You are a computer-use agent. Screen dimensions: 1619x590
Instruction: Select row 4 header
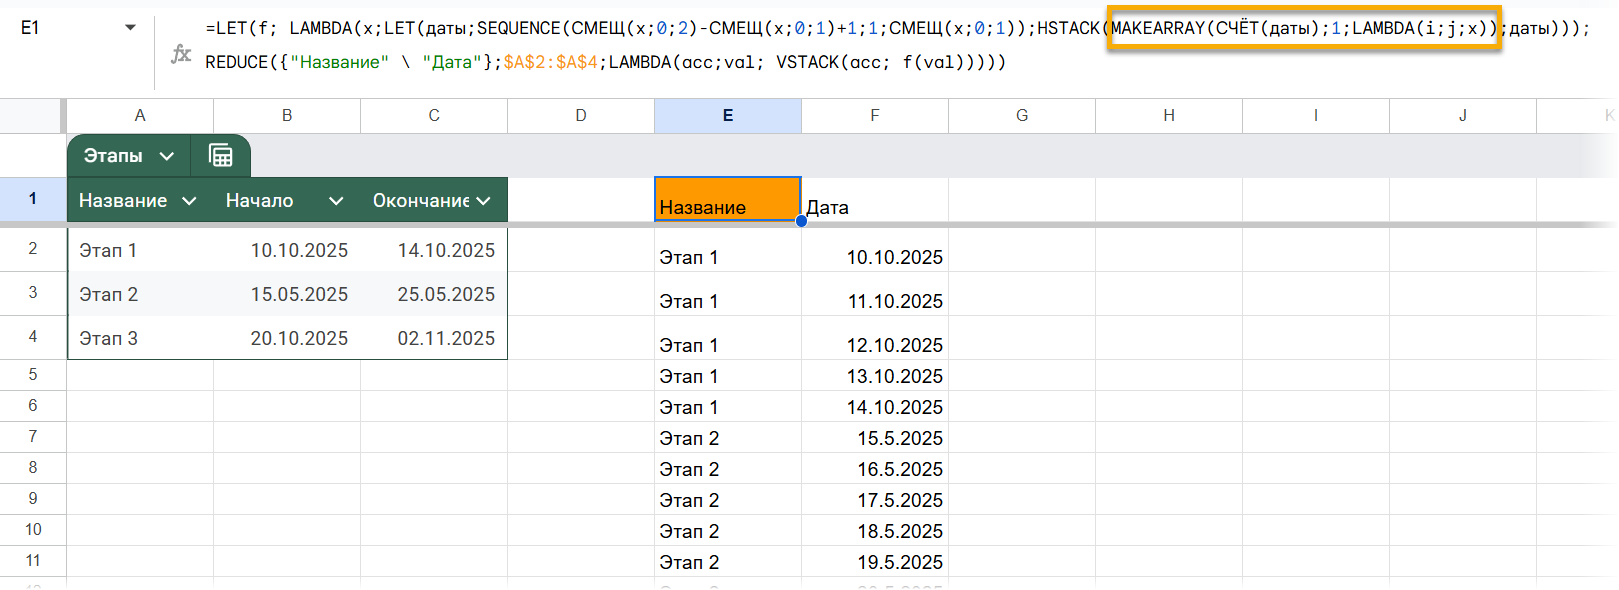click(x=33, y=337)
